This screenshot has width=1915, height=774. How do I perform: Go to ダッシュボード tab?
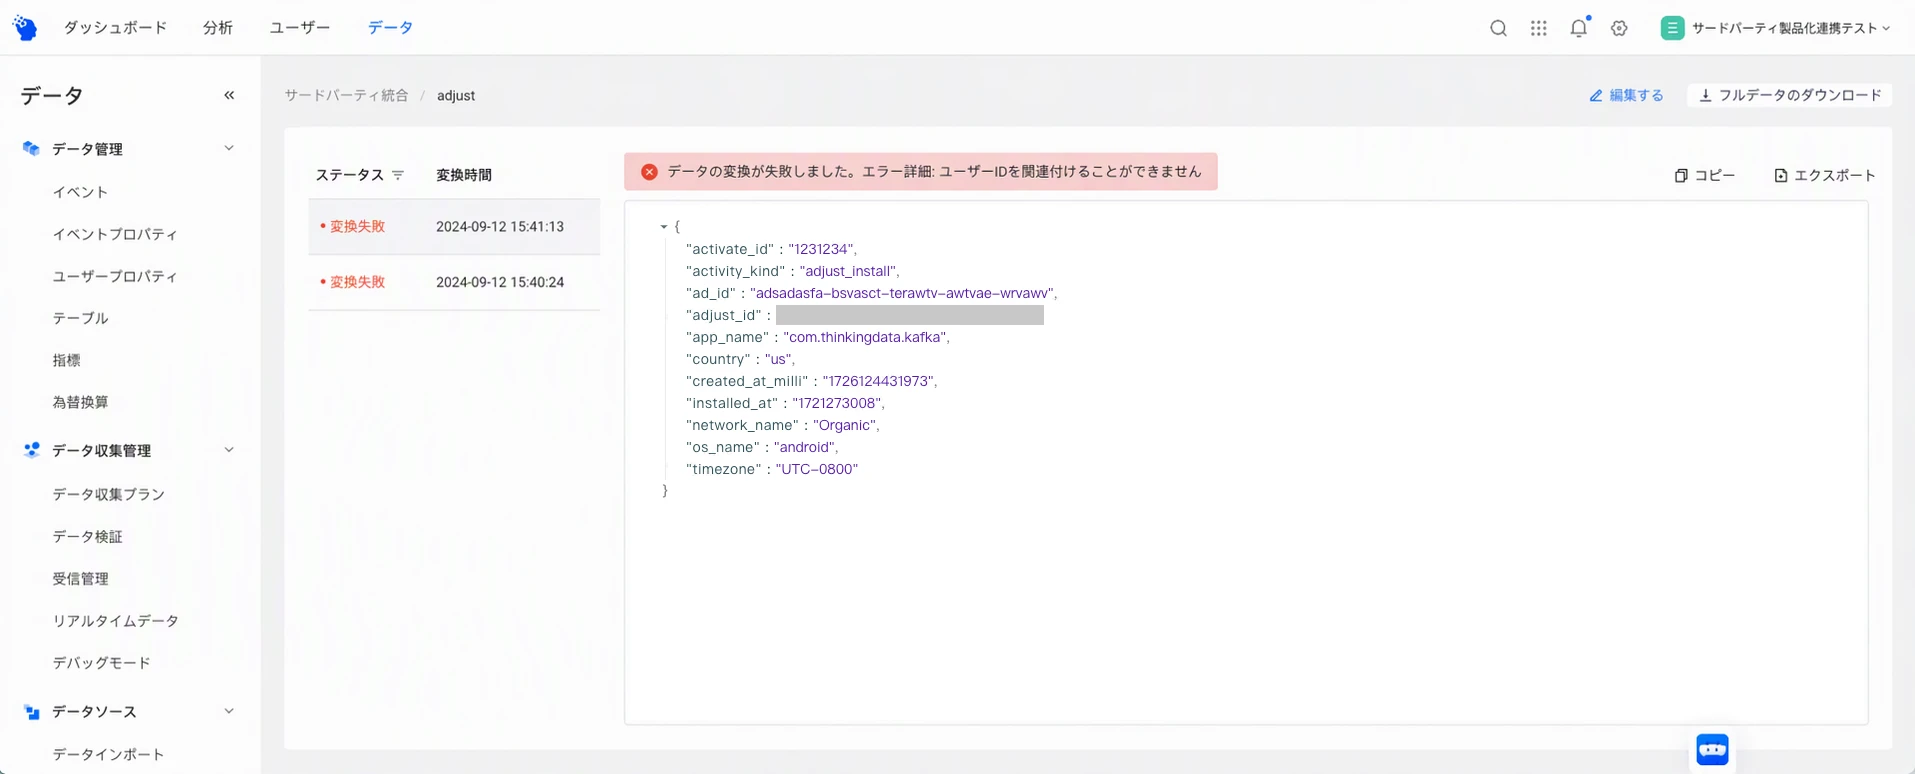coord(116,28)
